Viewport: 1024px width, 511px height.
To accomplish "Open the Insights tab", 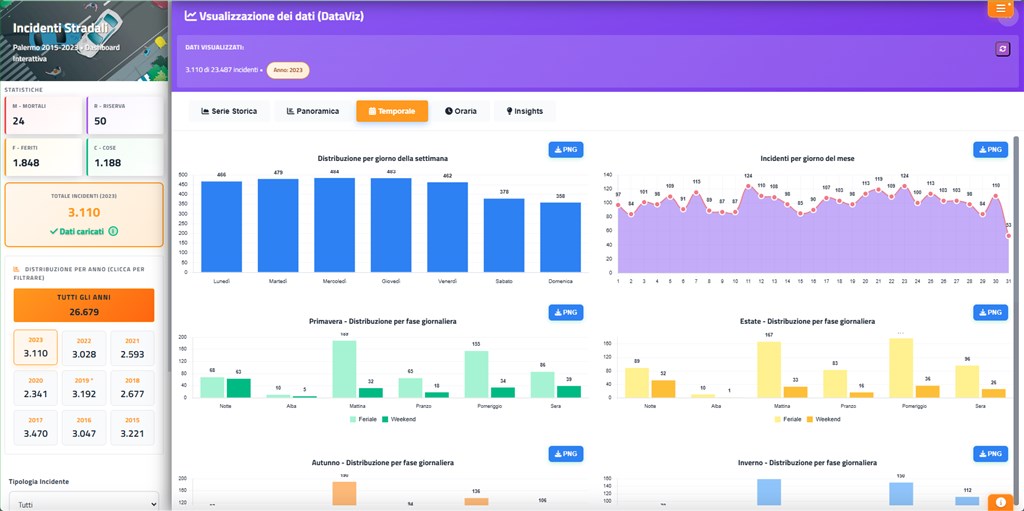I will pos(524,111).
